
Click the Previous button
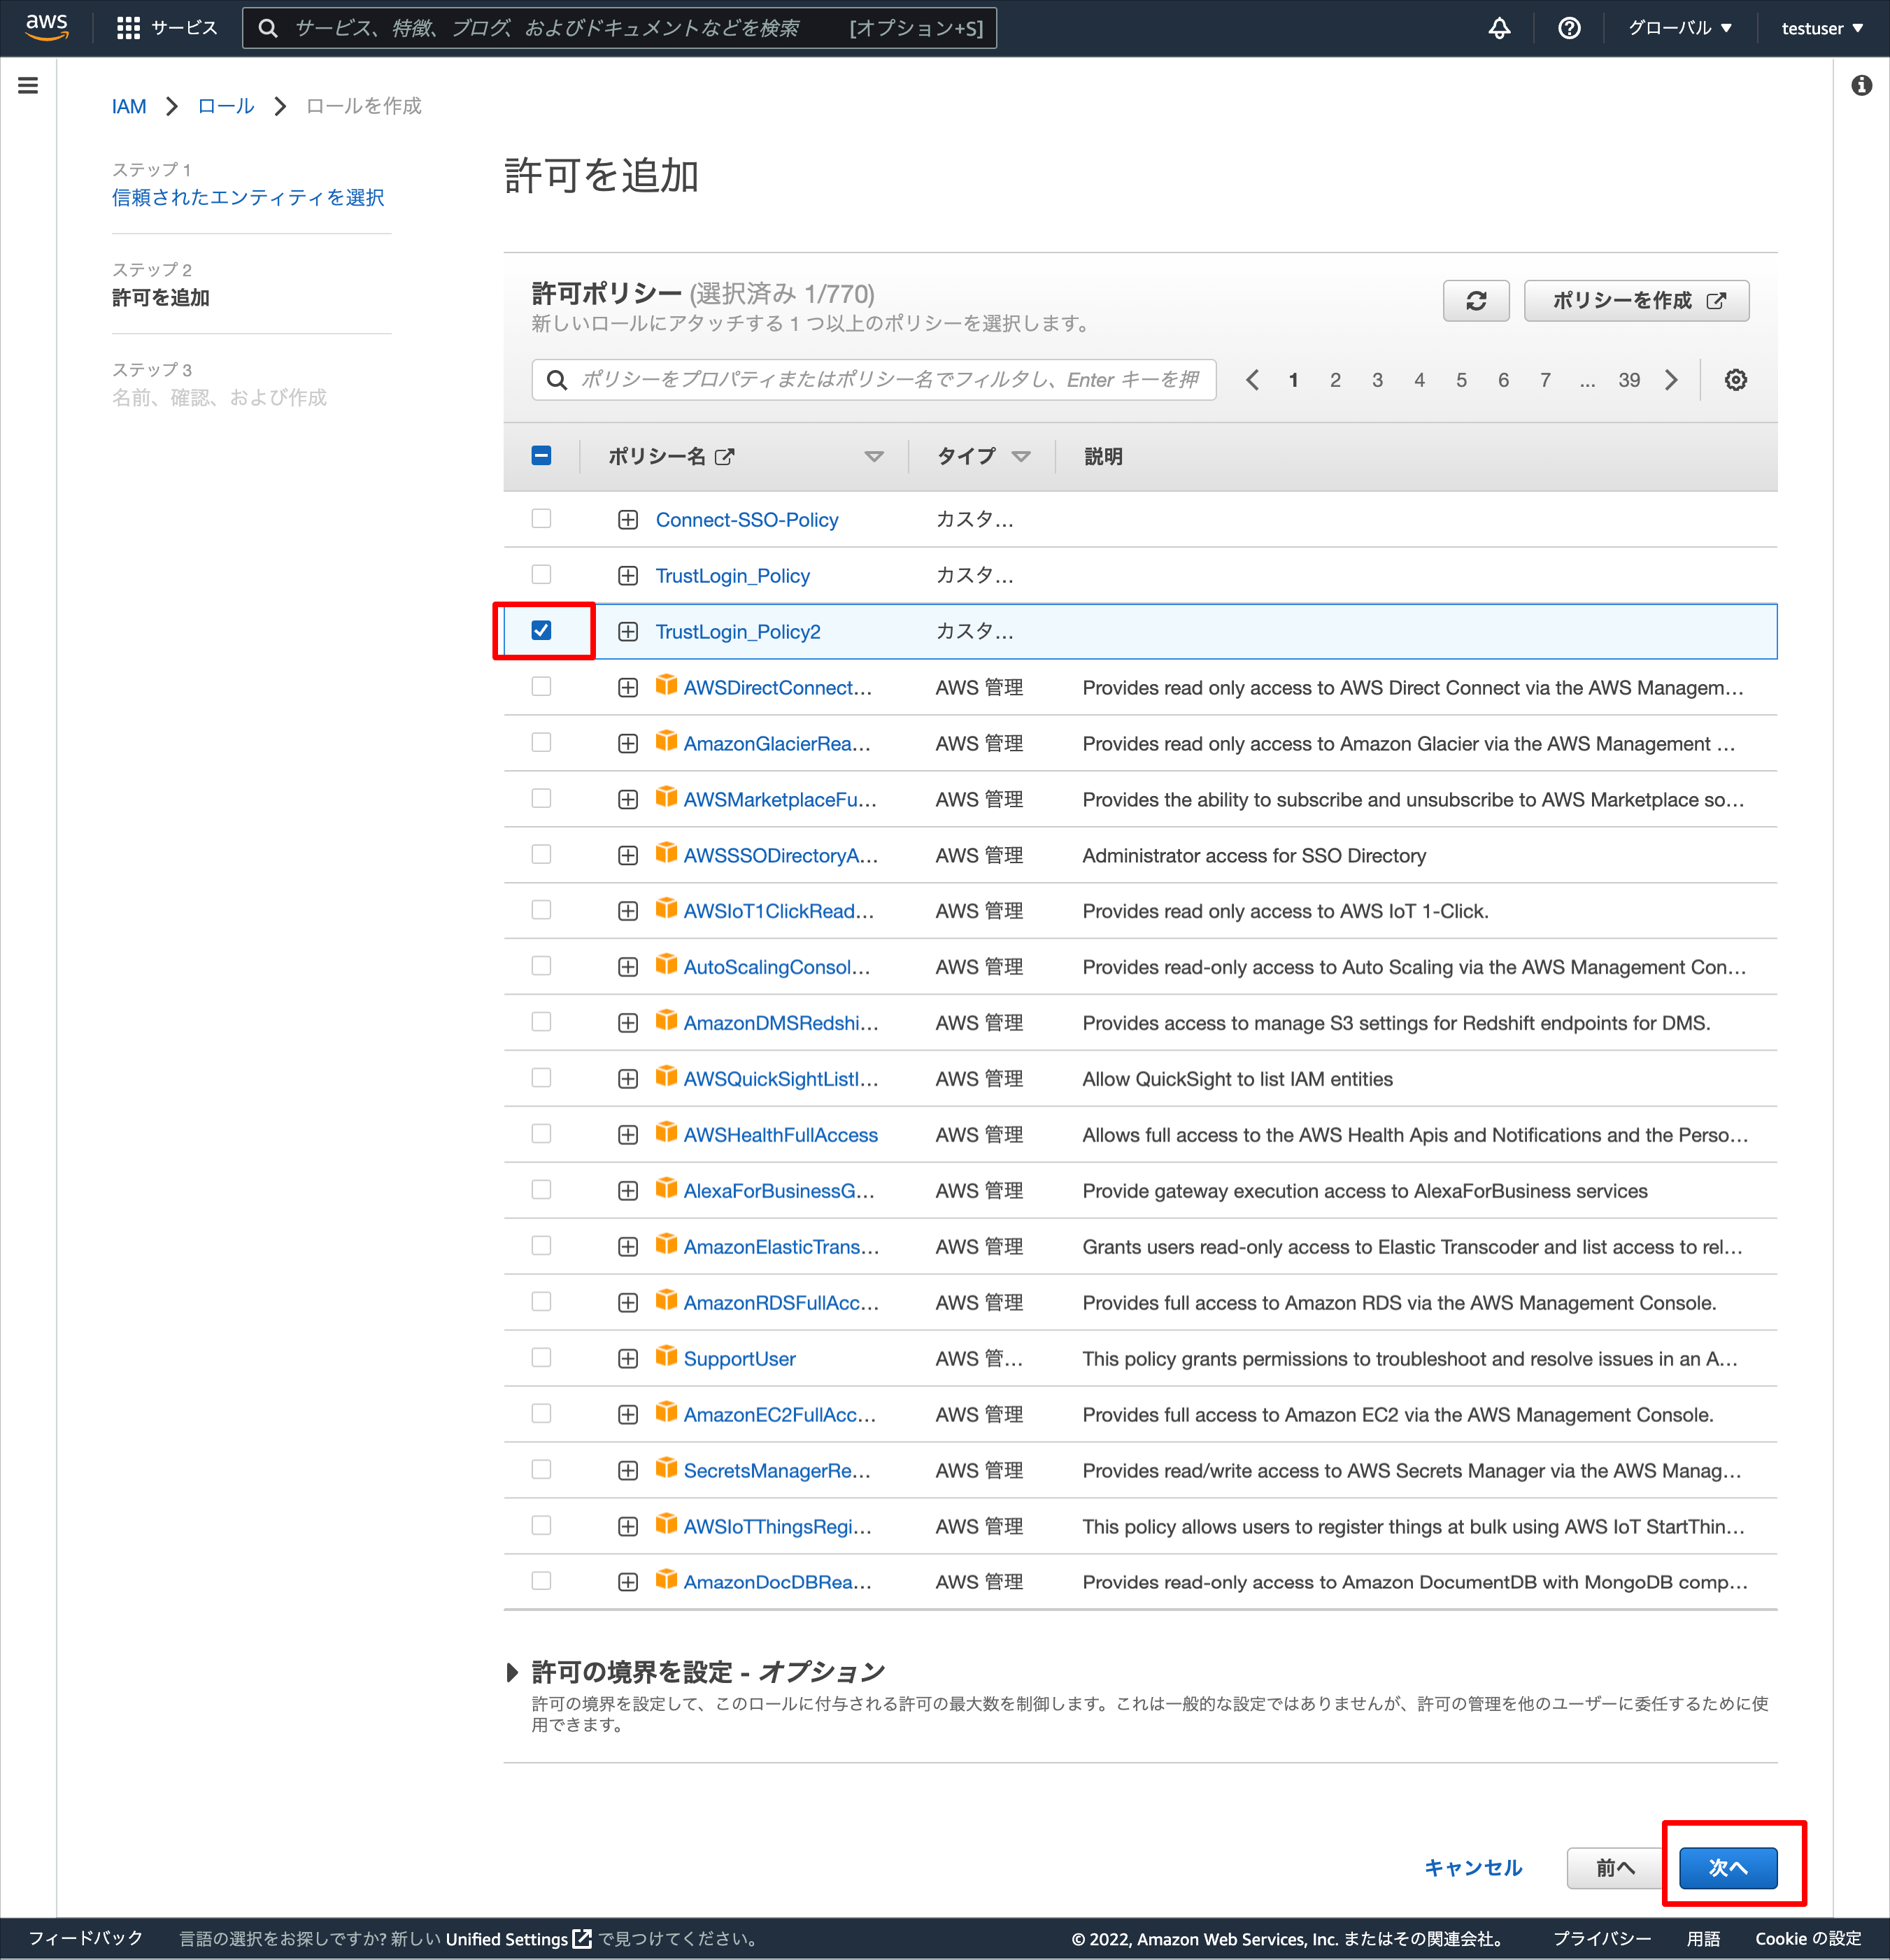click(1615, 1868)
